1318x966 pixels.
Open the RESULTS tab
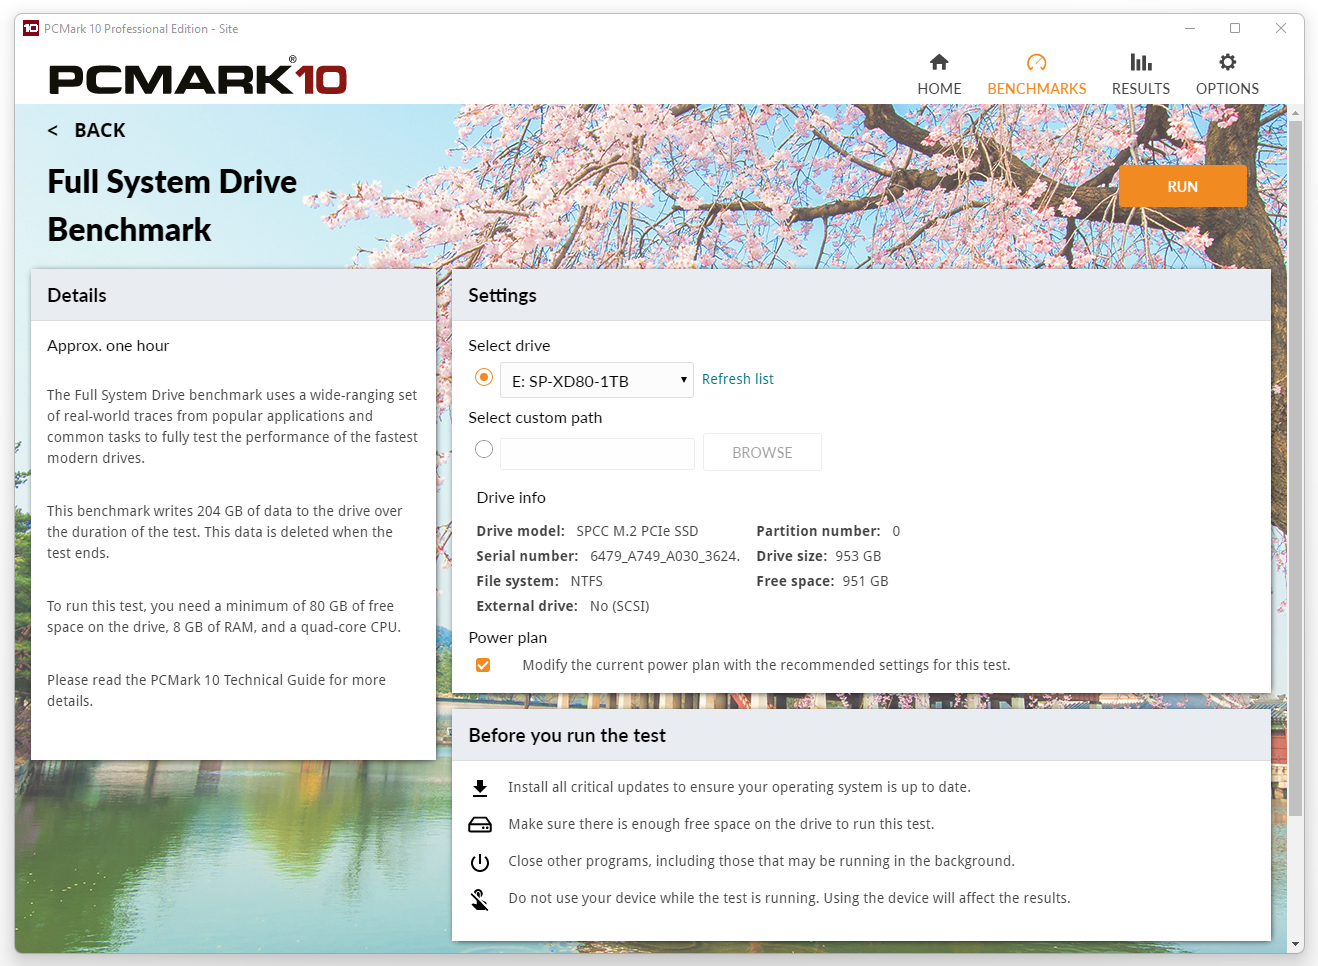(1141, 74)
